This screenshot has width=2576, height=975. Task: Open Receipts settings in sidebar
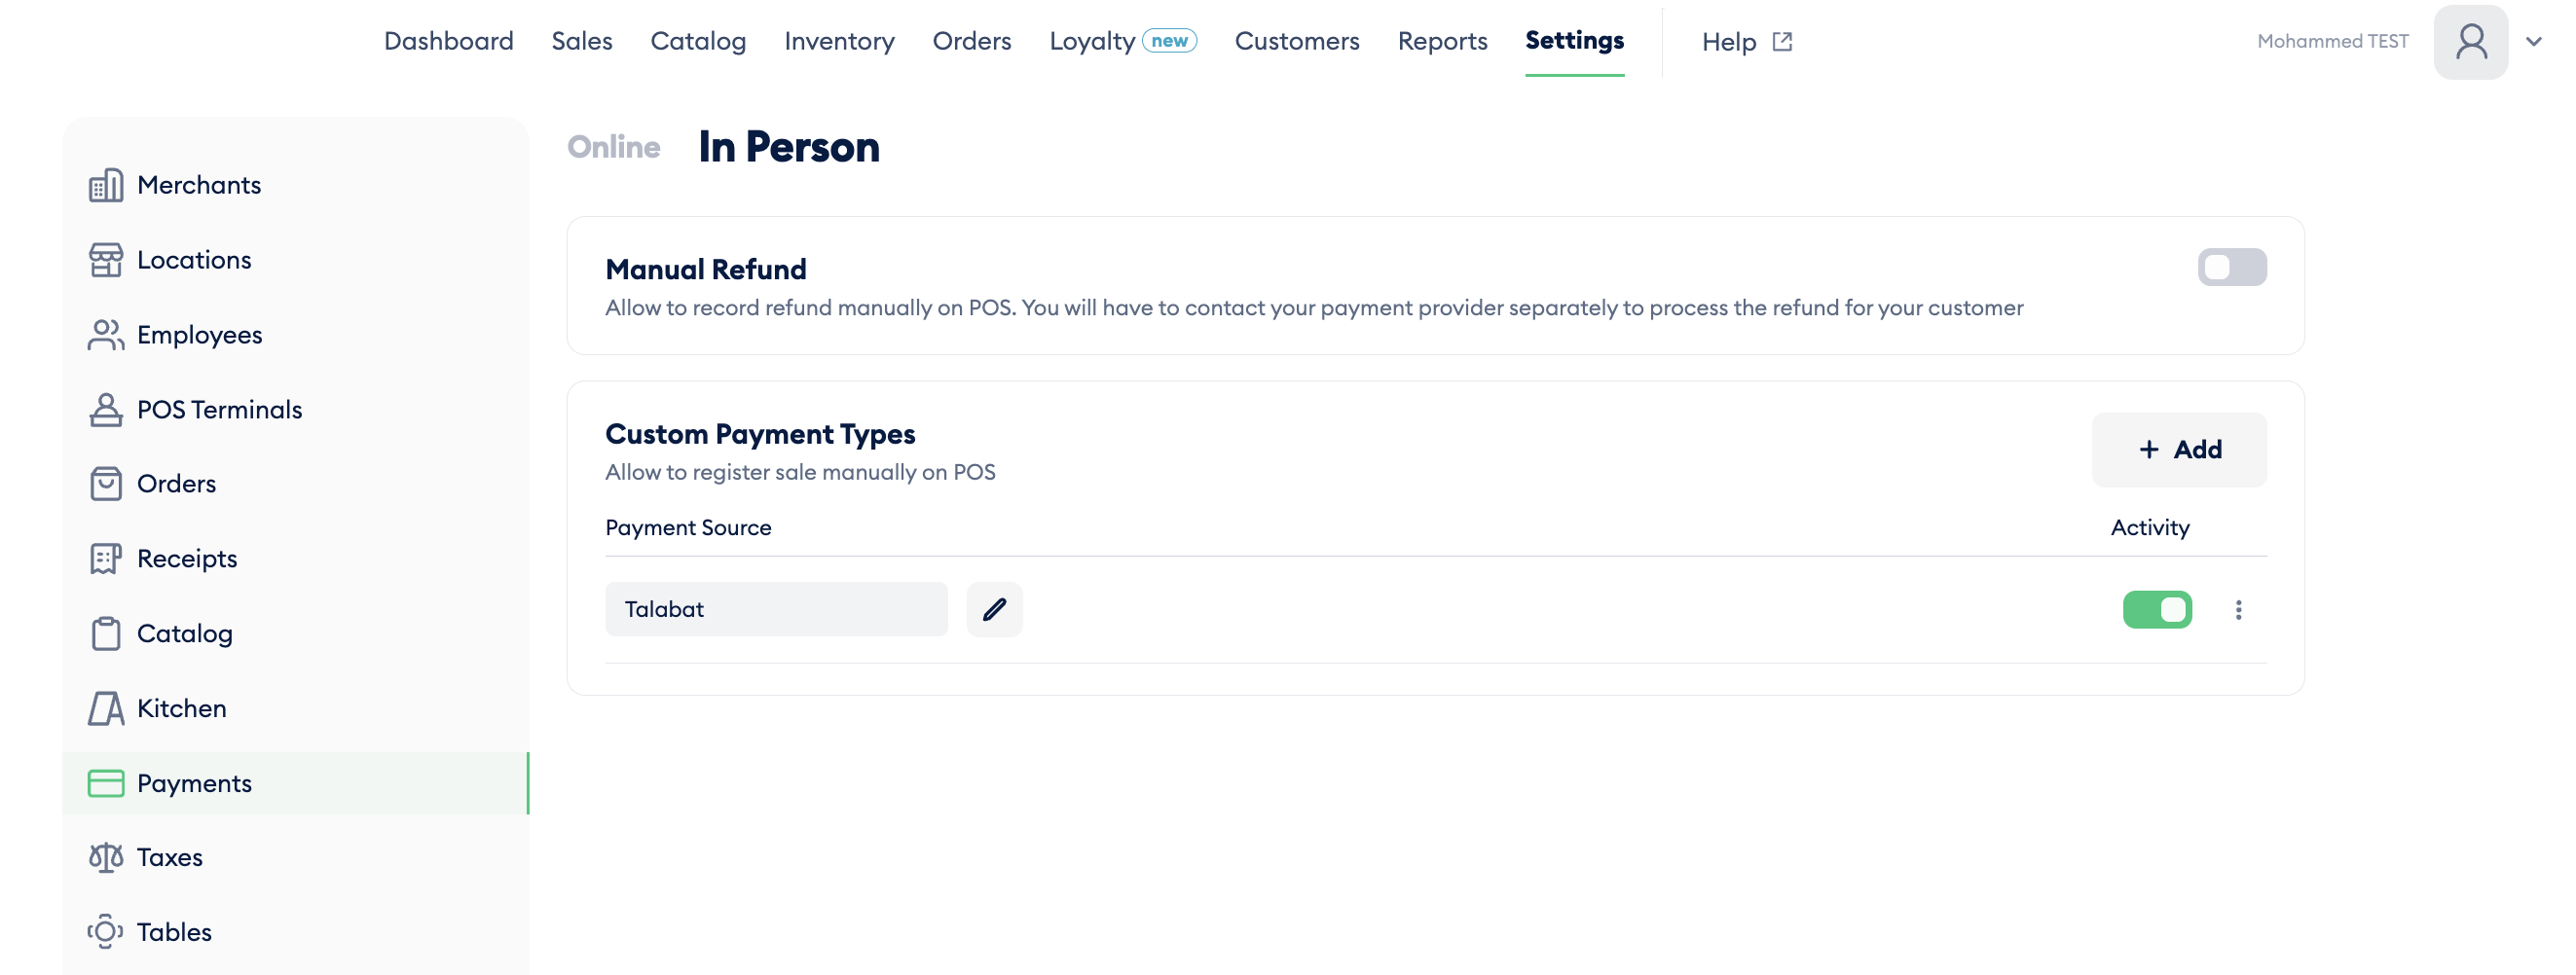[187, 559]
